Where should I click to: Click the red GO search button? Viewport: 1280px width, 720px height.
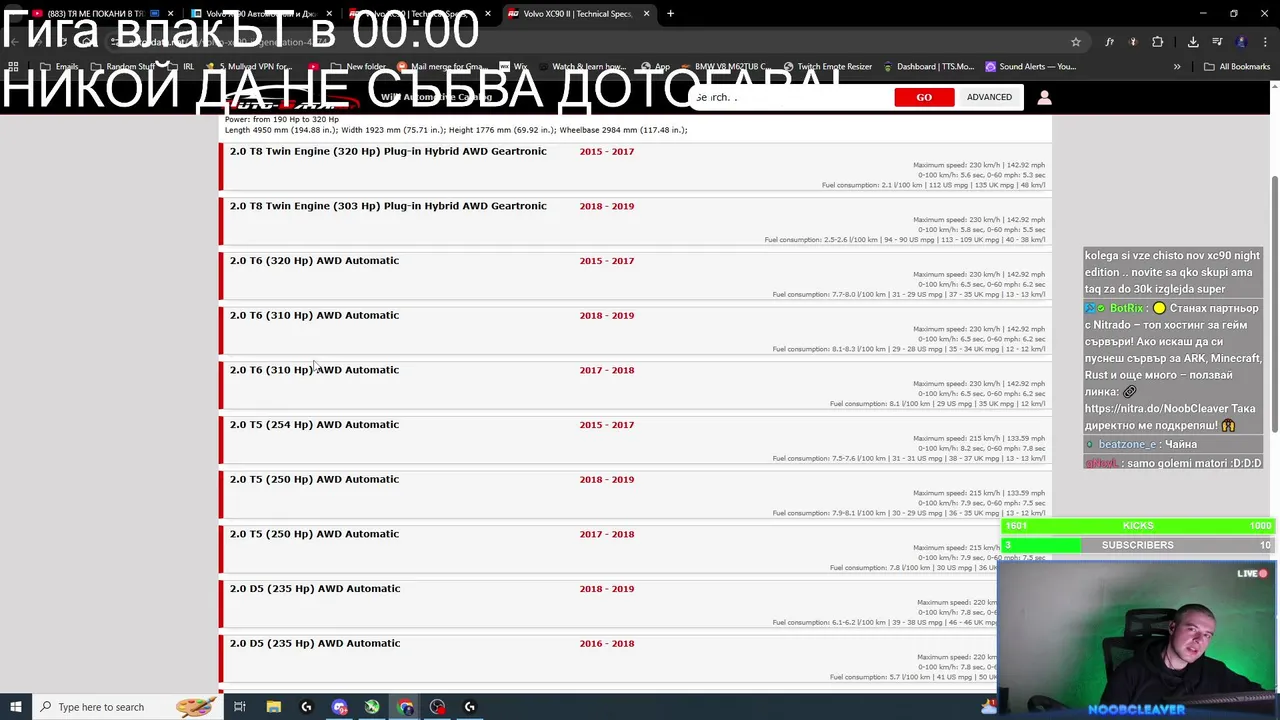[924, 97]
